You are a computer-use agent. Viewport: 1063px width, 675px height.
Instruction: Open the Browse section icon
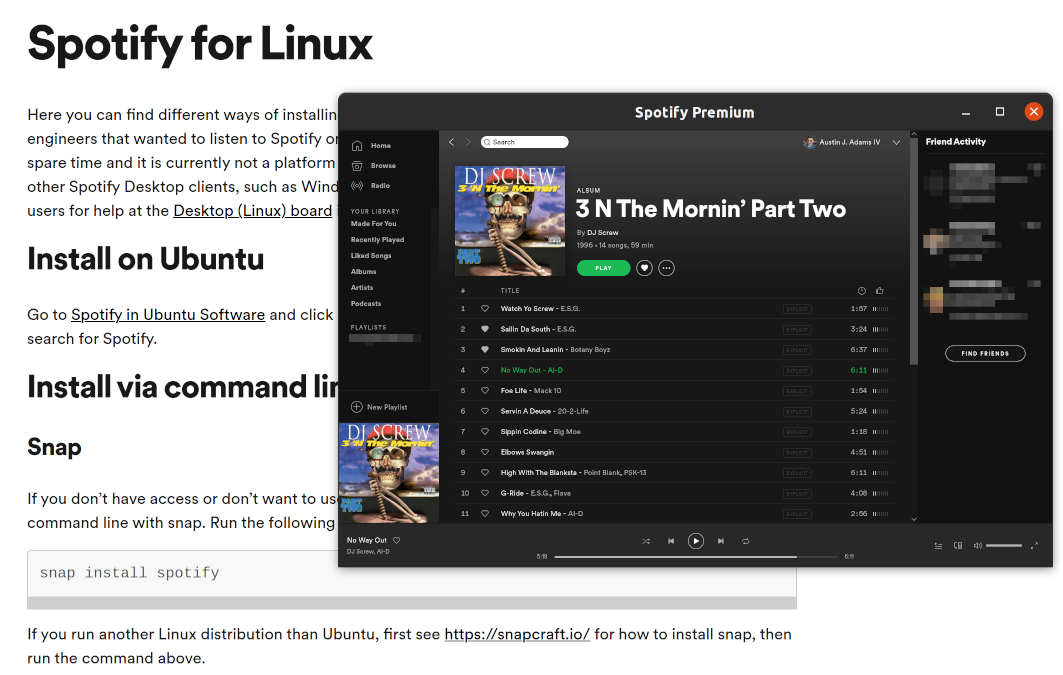click(357, 165)
